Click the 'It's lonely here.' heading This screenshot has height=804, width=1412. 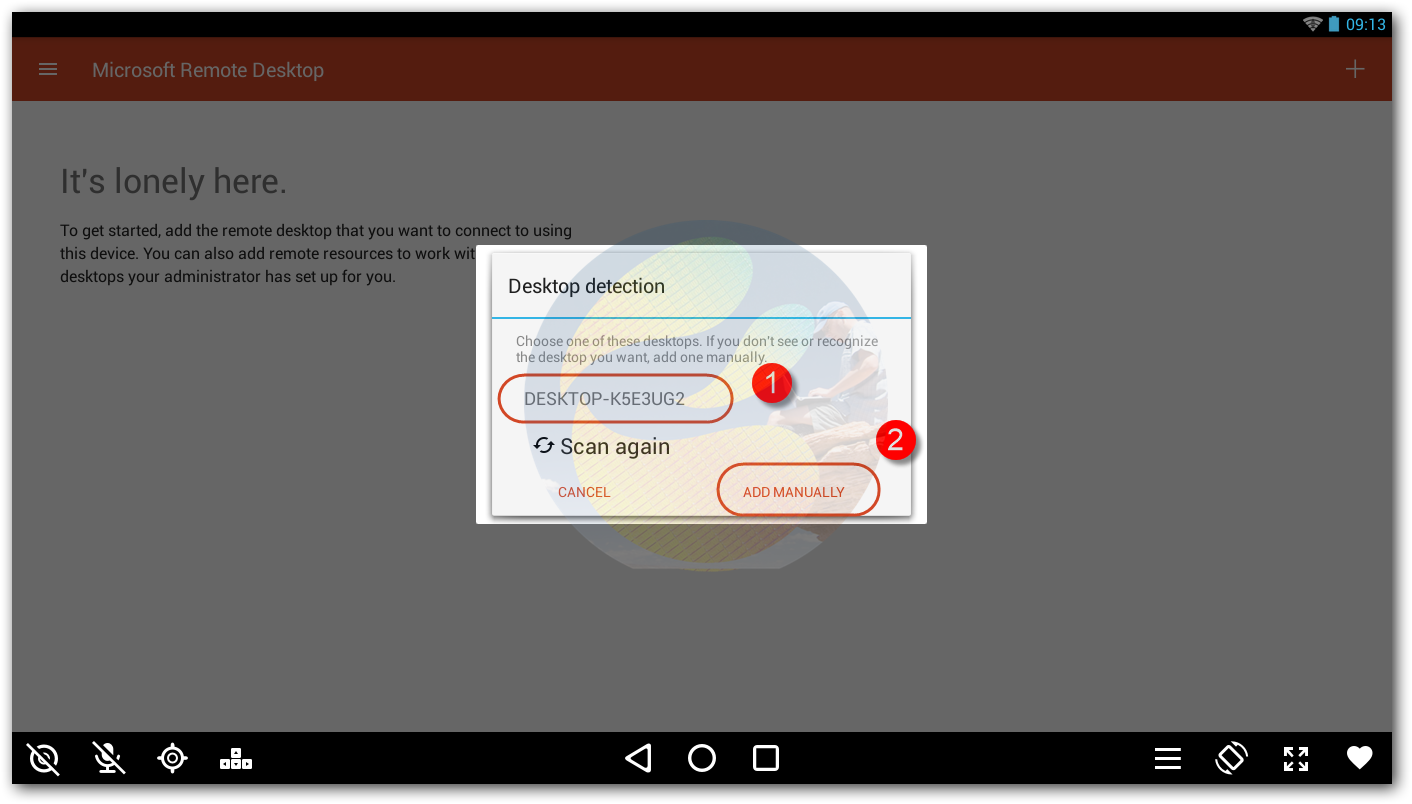coord(174,181)
